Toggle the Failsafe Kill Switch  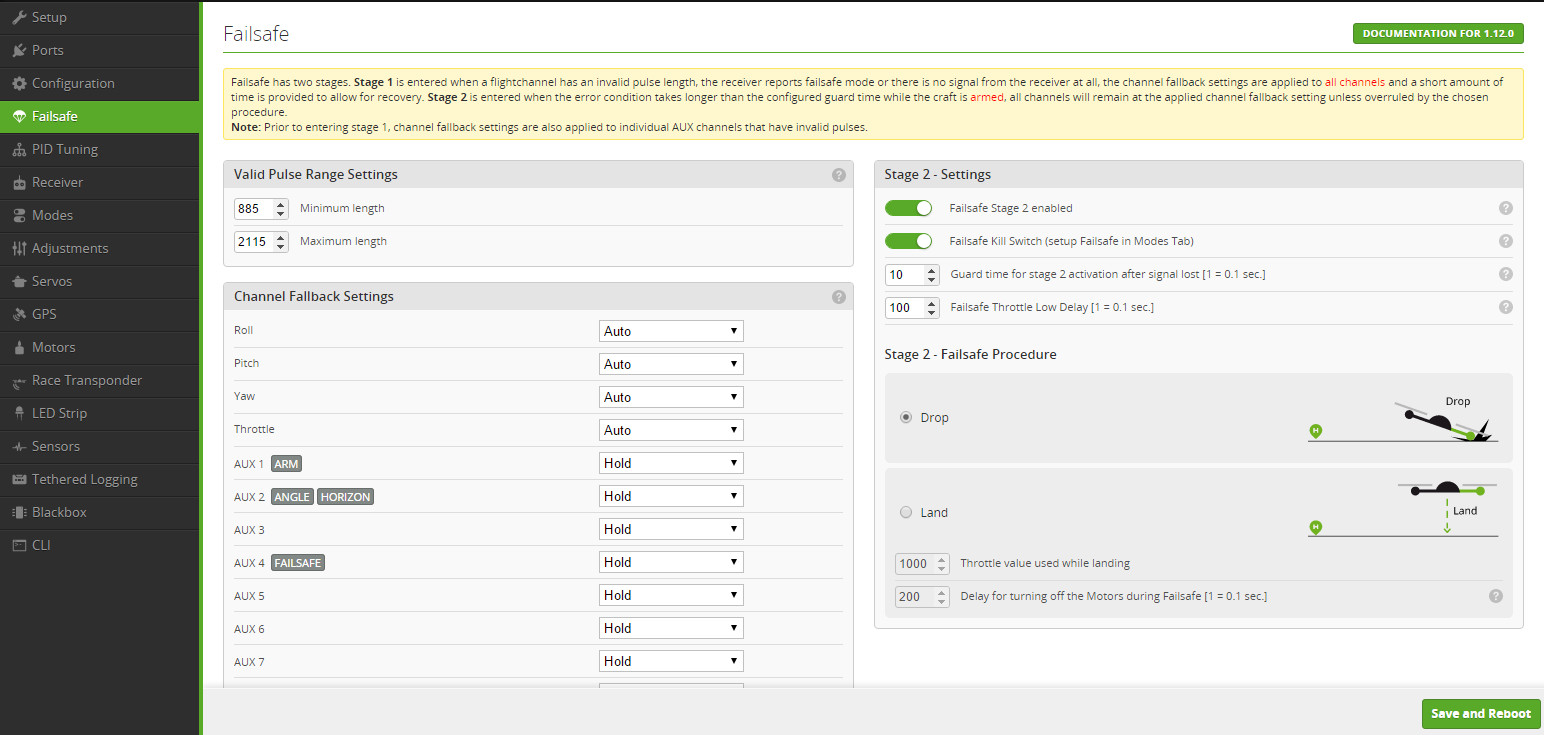(x=908, y=241)
